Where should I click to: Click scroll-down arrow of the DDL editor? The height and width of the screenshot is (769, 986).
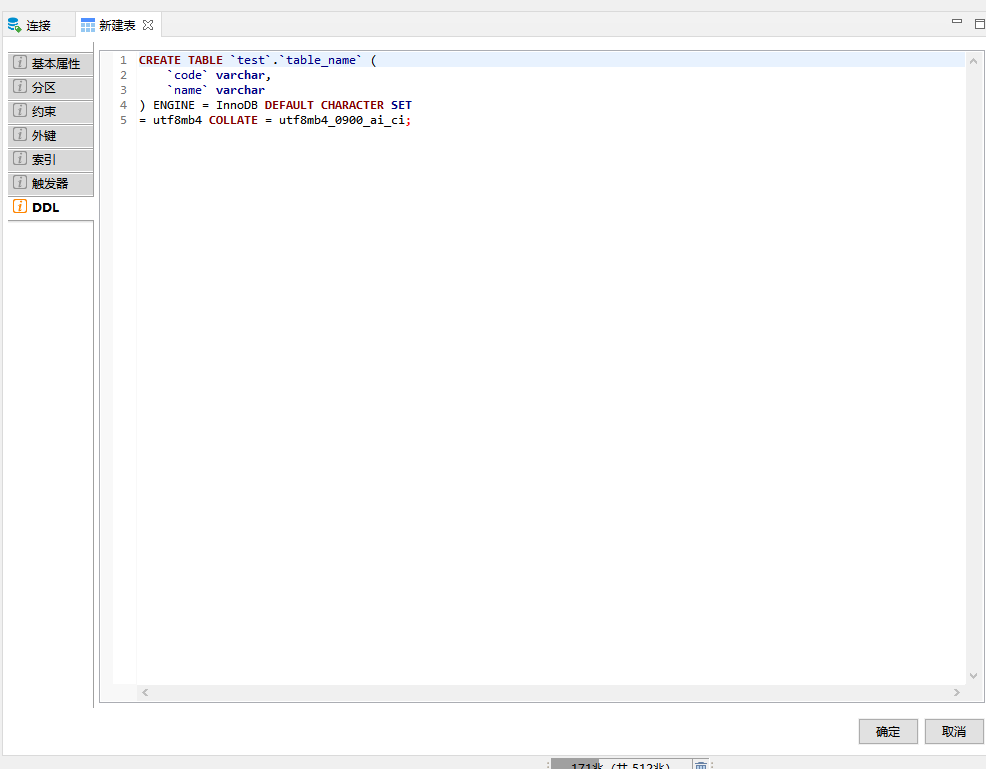(974, 676)
